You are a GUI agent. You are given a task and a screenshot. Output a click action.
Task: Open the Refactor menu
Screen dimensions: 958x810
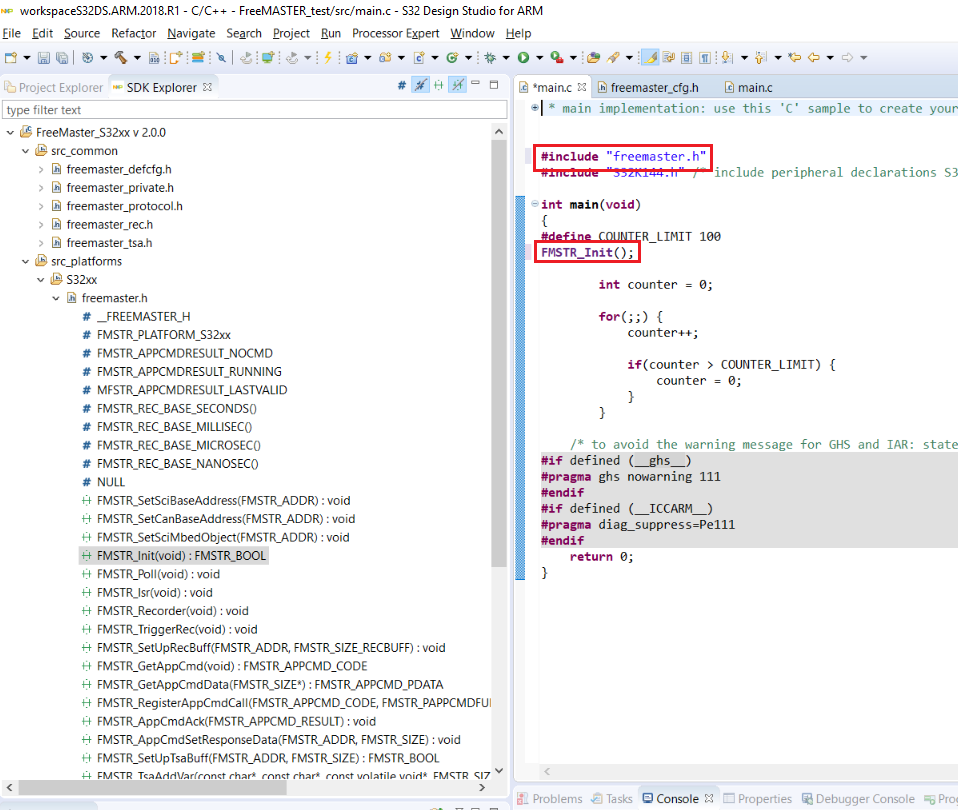pyautogui.click(x=133, y=33)
